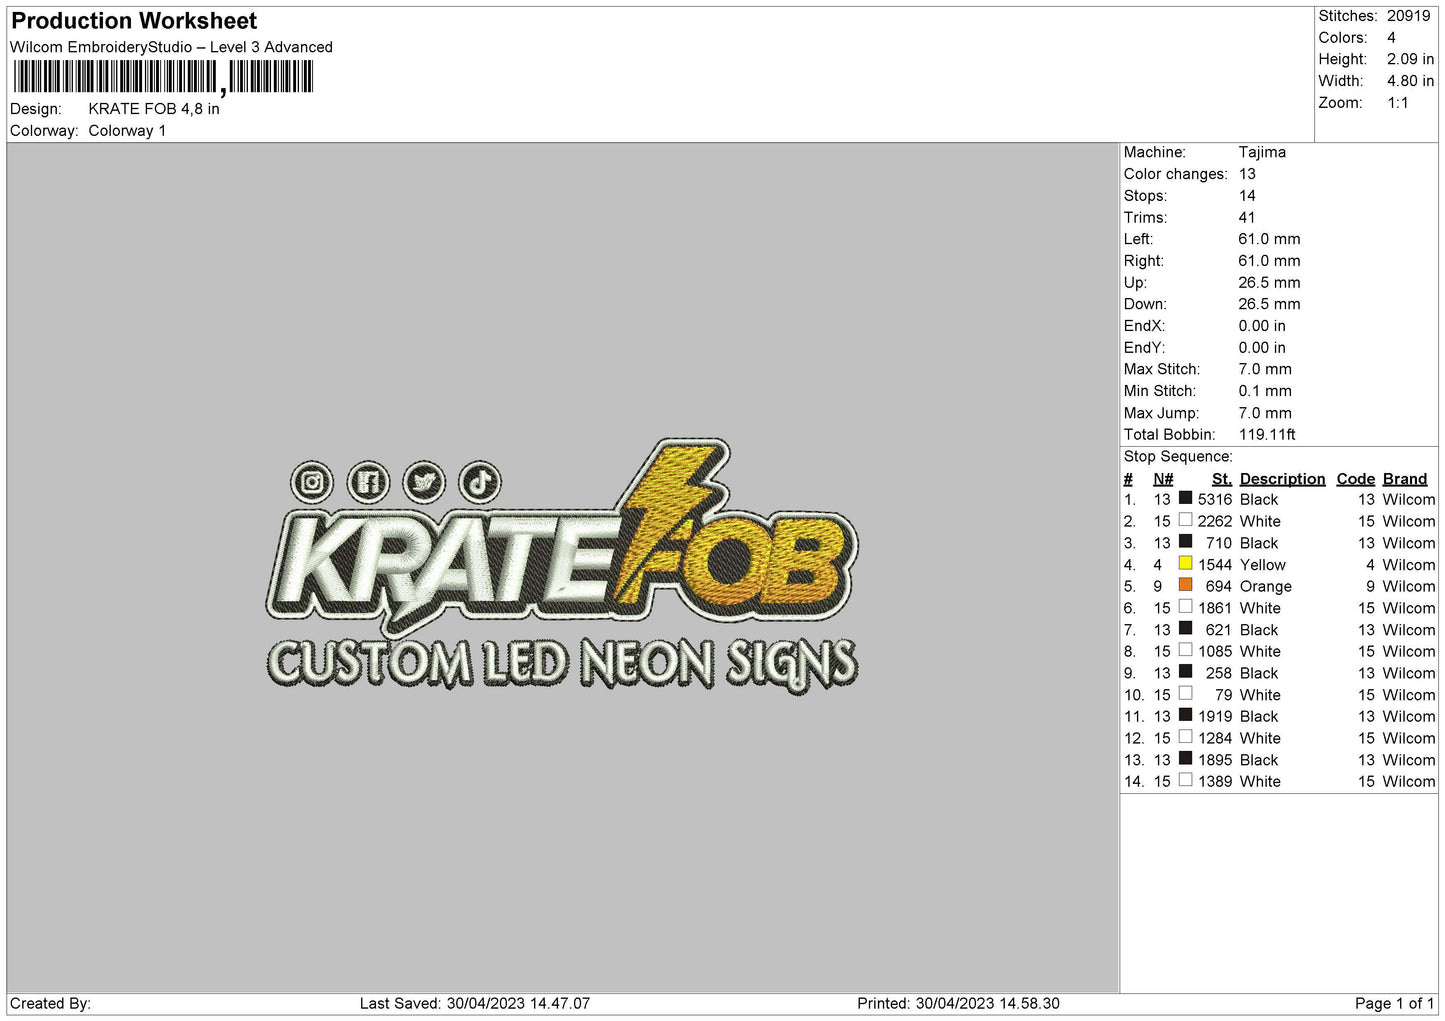Click the black swatch for stop 1
1445x1021 pixels.
pos(1185,498)
